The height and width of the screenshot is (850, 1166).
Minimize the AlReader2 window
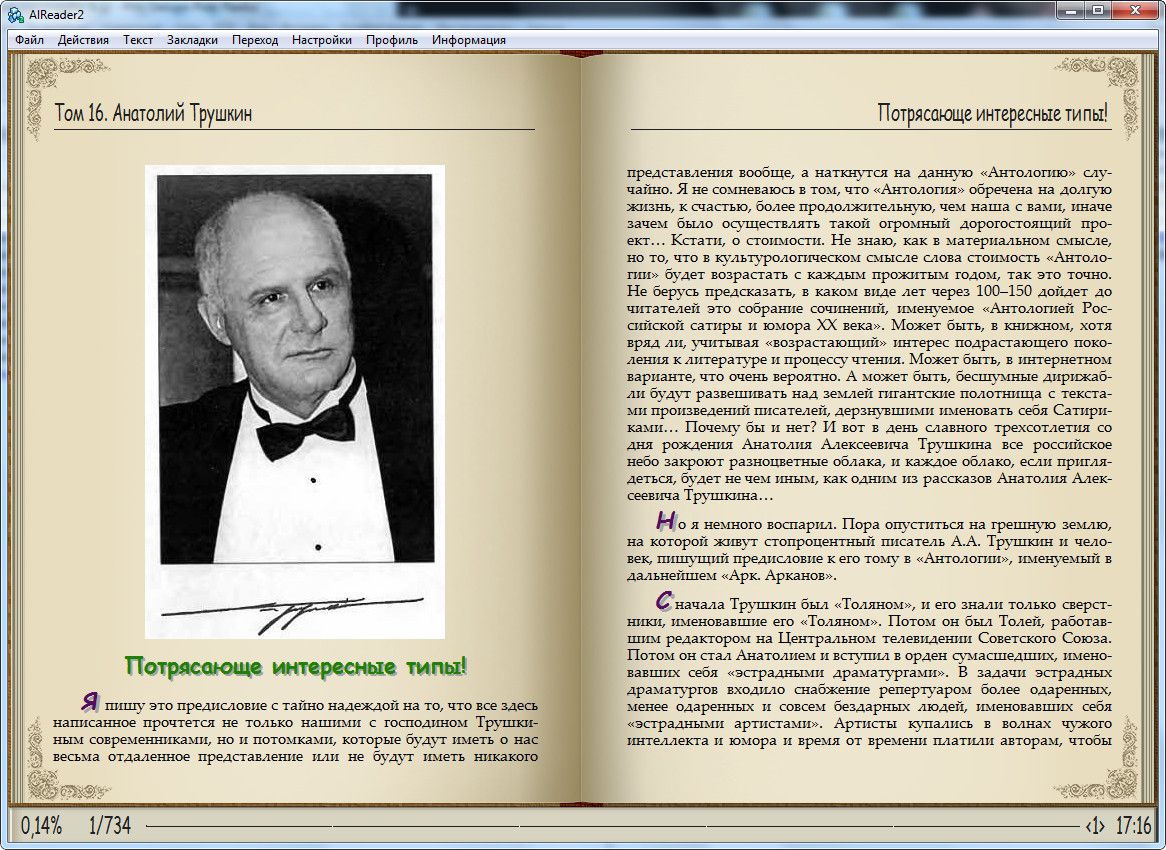coord(1073,10)
